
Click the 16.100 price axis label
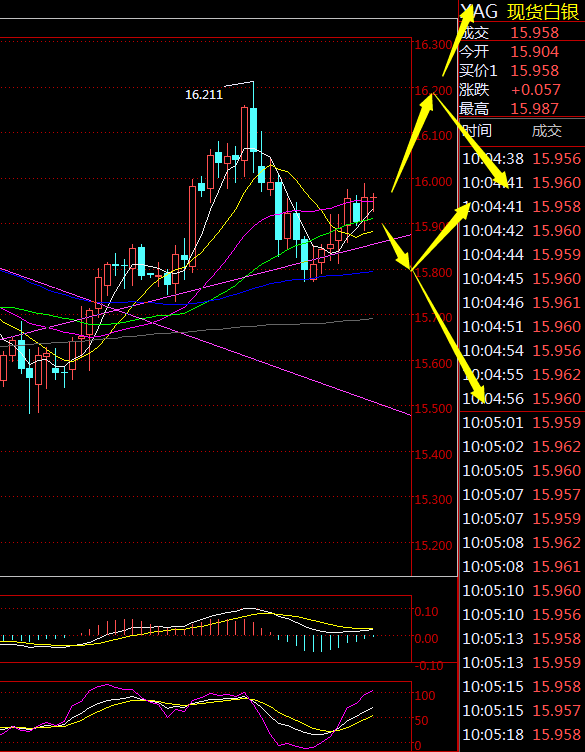(x=433, y=136)
